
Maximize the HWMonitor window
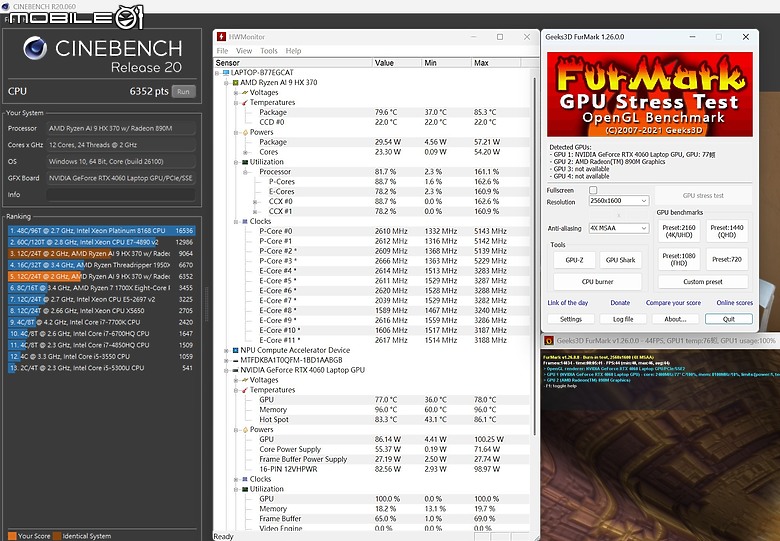pos(500,37)
